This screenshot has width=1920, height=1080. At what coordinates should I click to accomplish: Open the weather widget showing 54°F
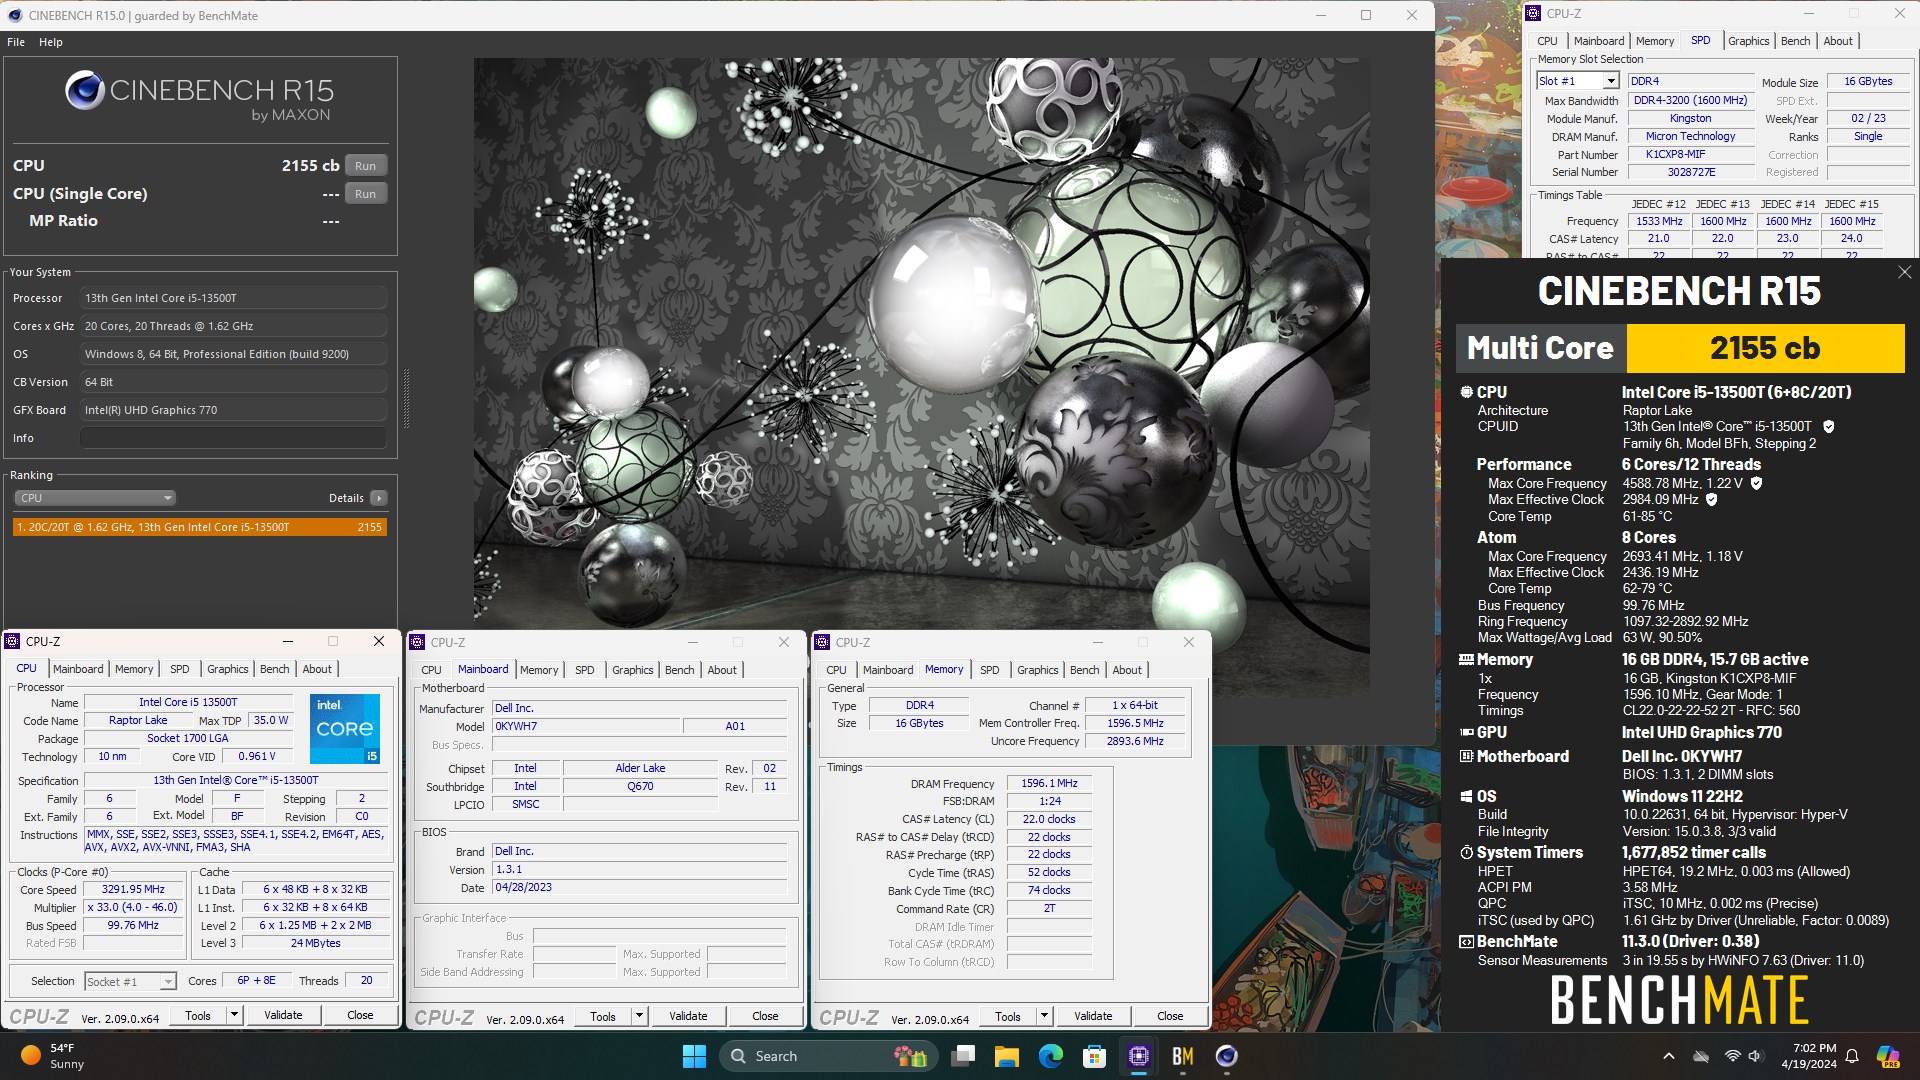coord(52,1056)
